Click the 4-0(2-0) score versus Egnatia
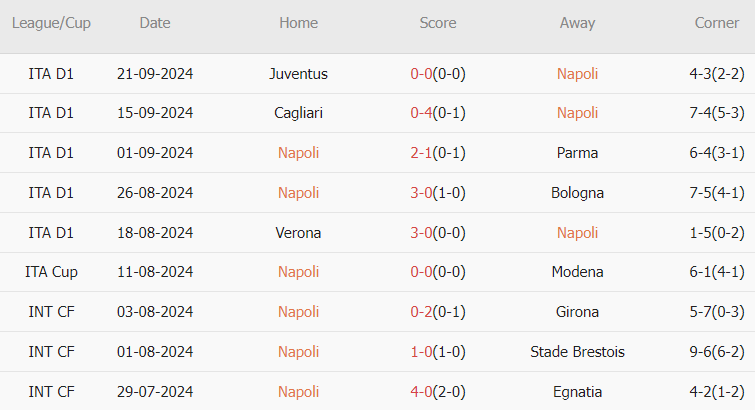The image size is (755, 410). [438, 391]
